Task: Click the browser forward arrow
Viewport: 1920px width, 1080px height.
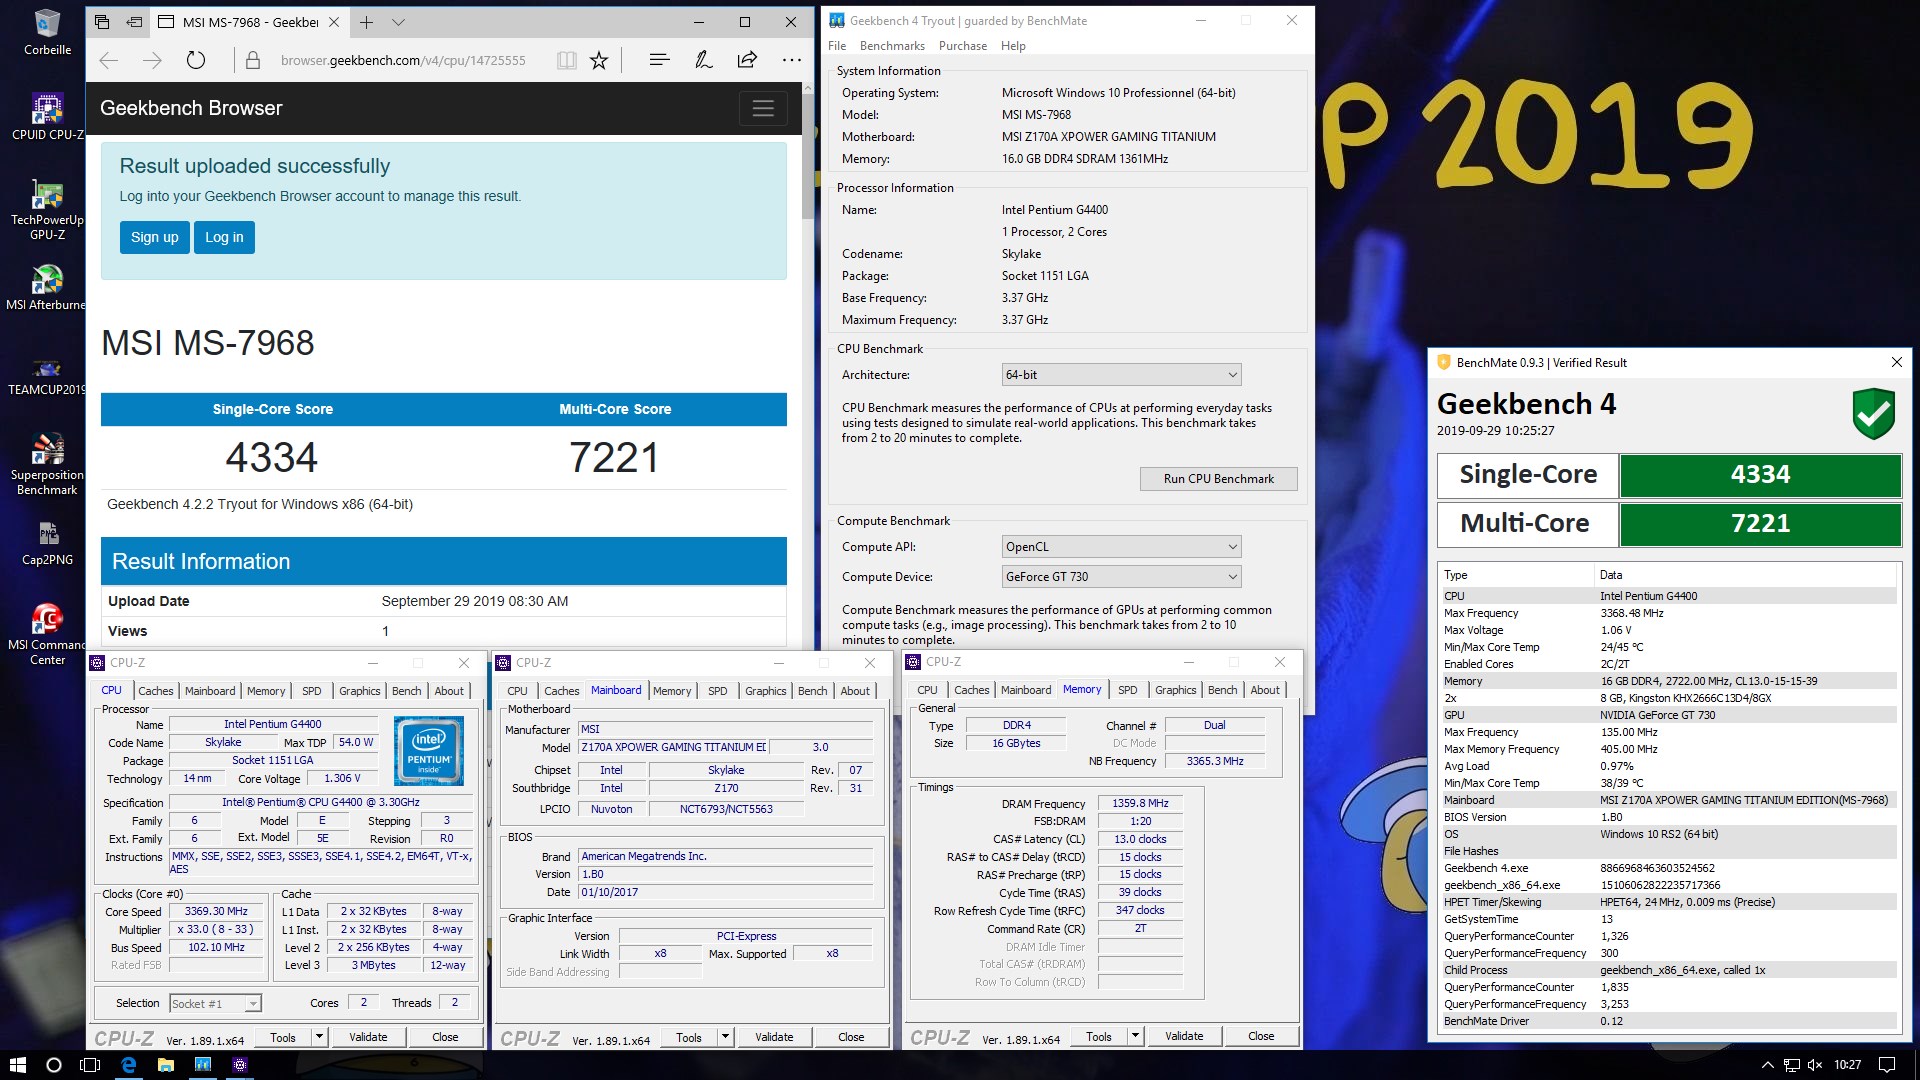Action: 152,60
